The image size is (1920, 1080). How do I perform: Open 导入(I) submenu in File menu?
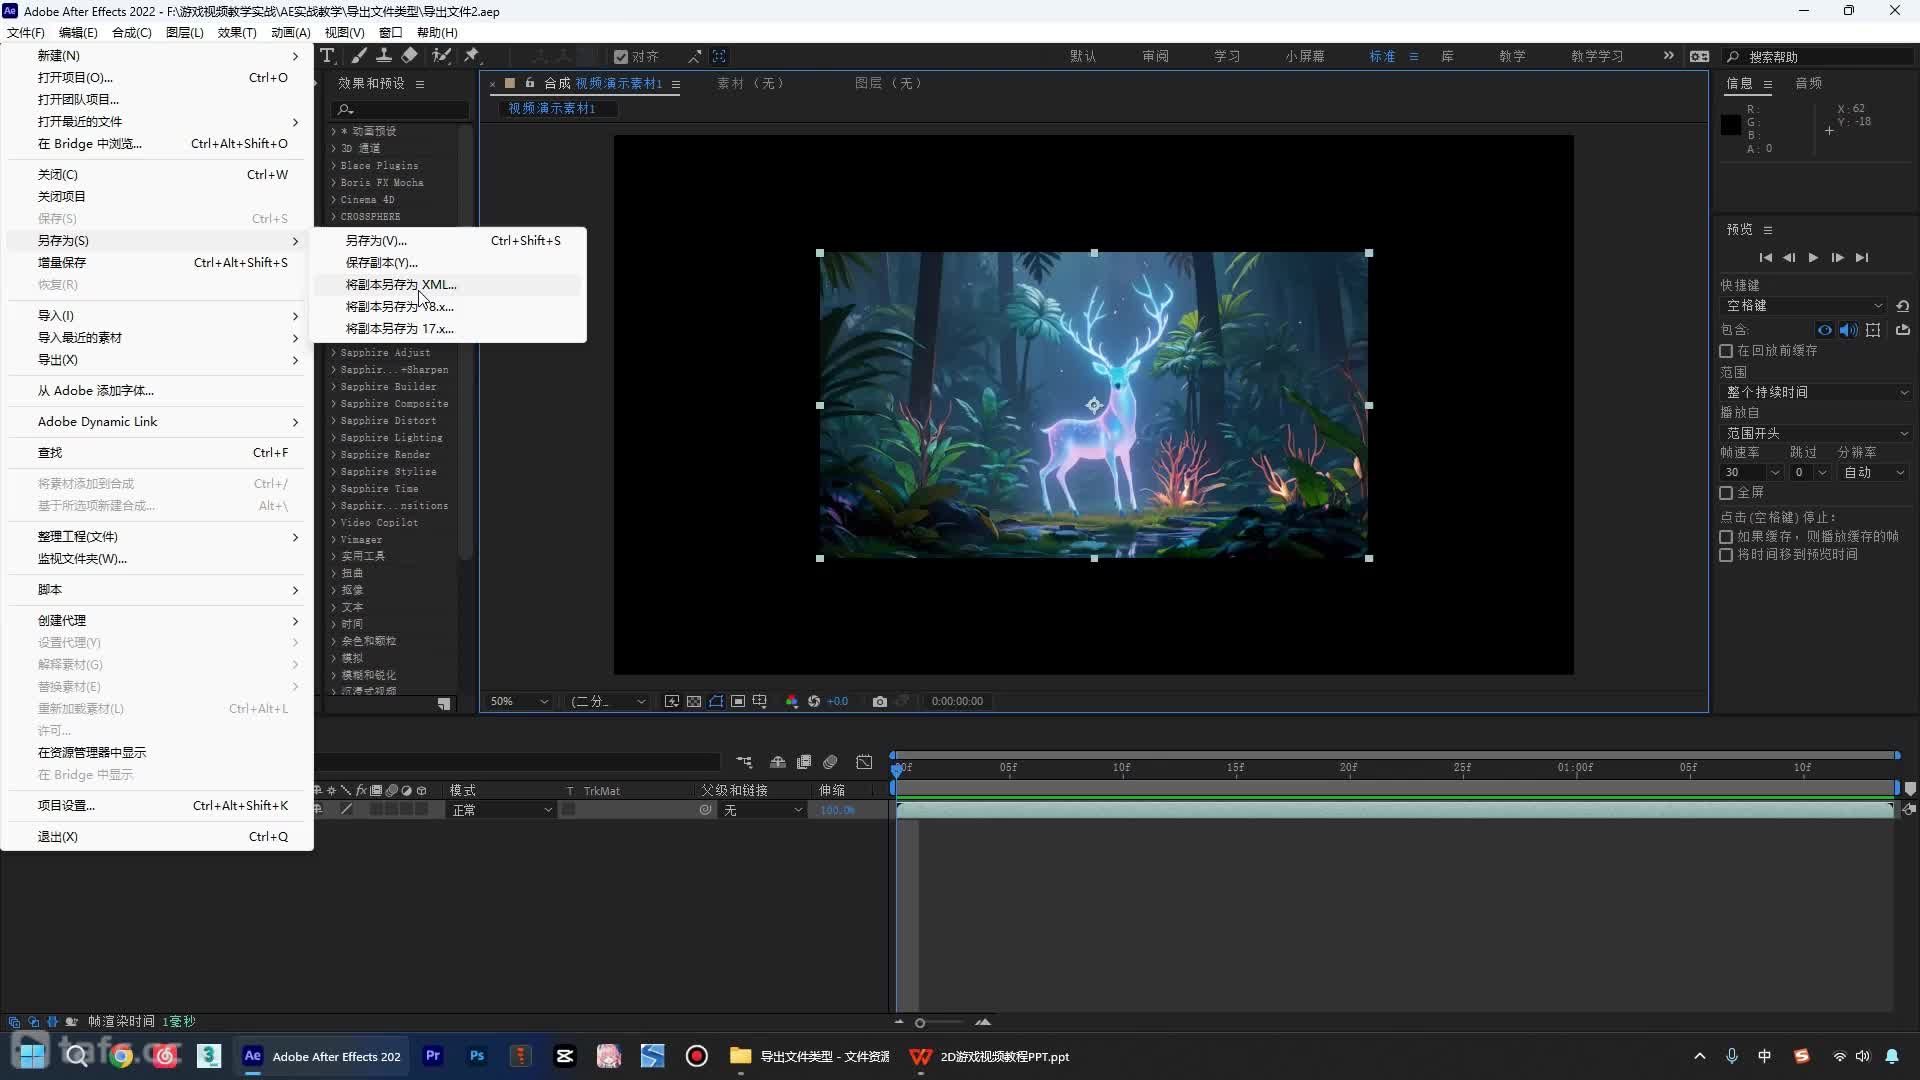(157, 316)
